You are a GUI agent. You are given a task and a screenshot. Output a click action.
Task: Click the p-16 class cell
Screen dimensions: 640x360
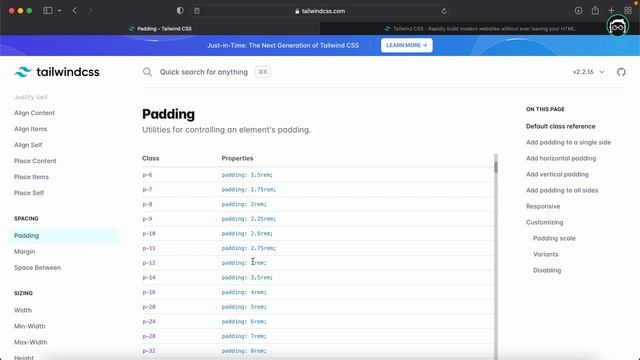(149, 292)
